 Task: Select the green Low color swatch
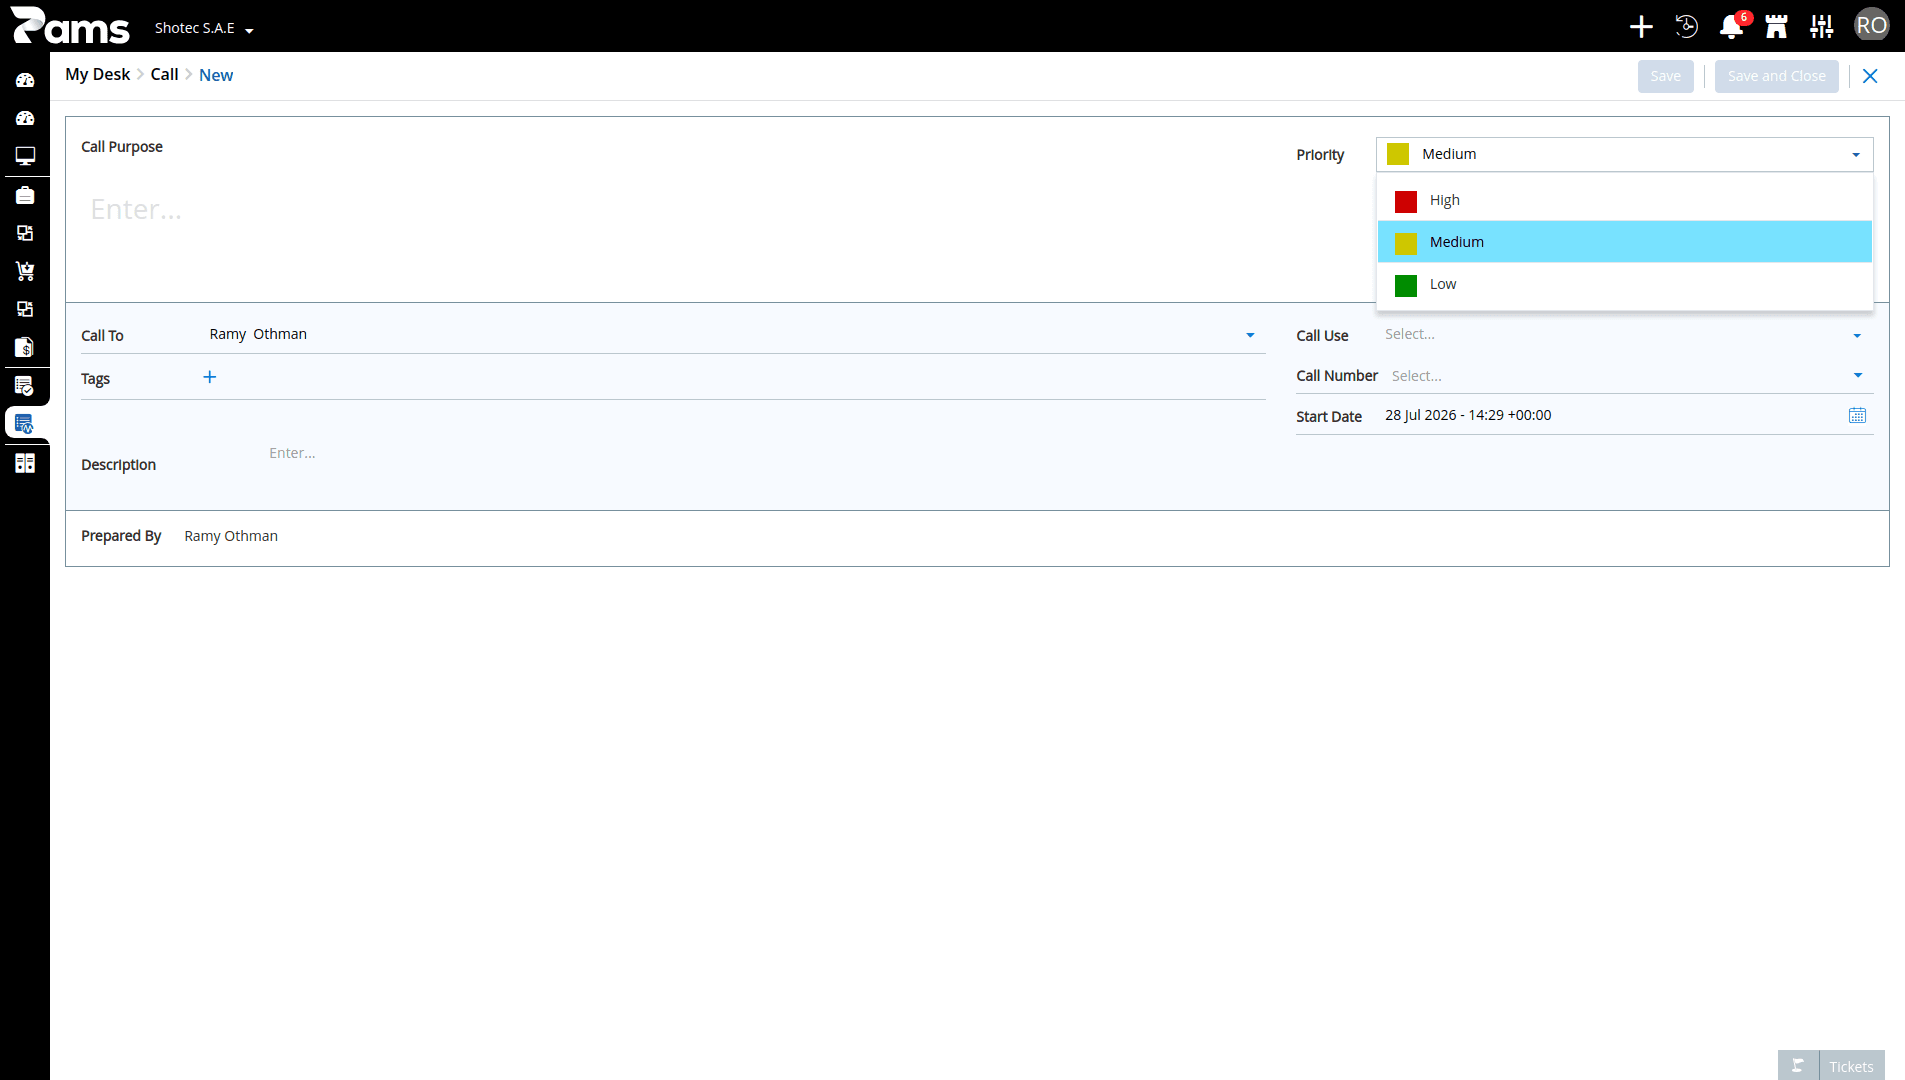point(1405,285)
